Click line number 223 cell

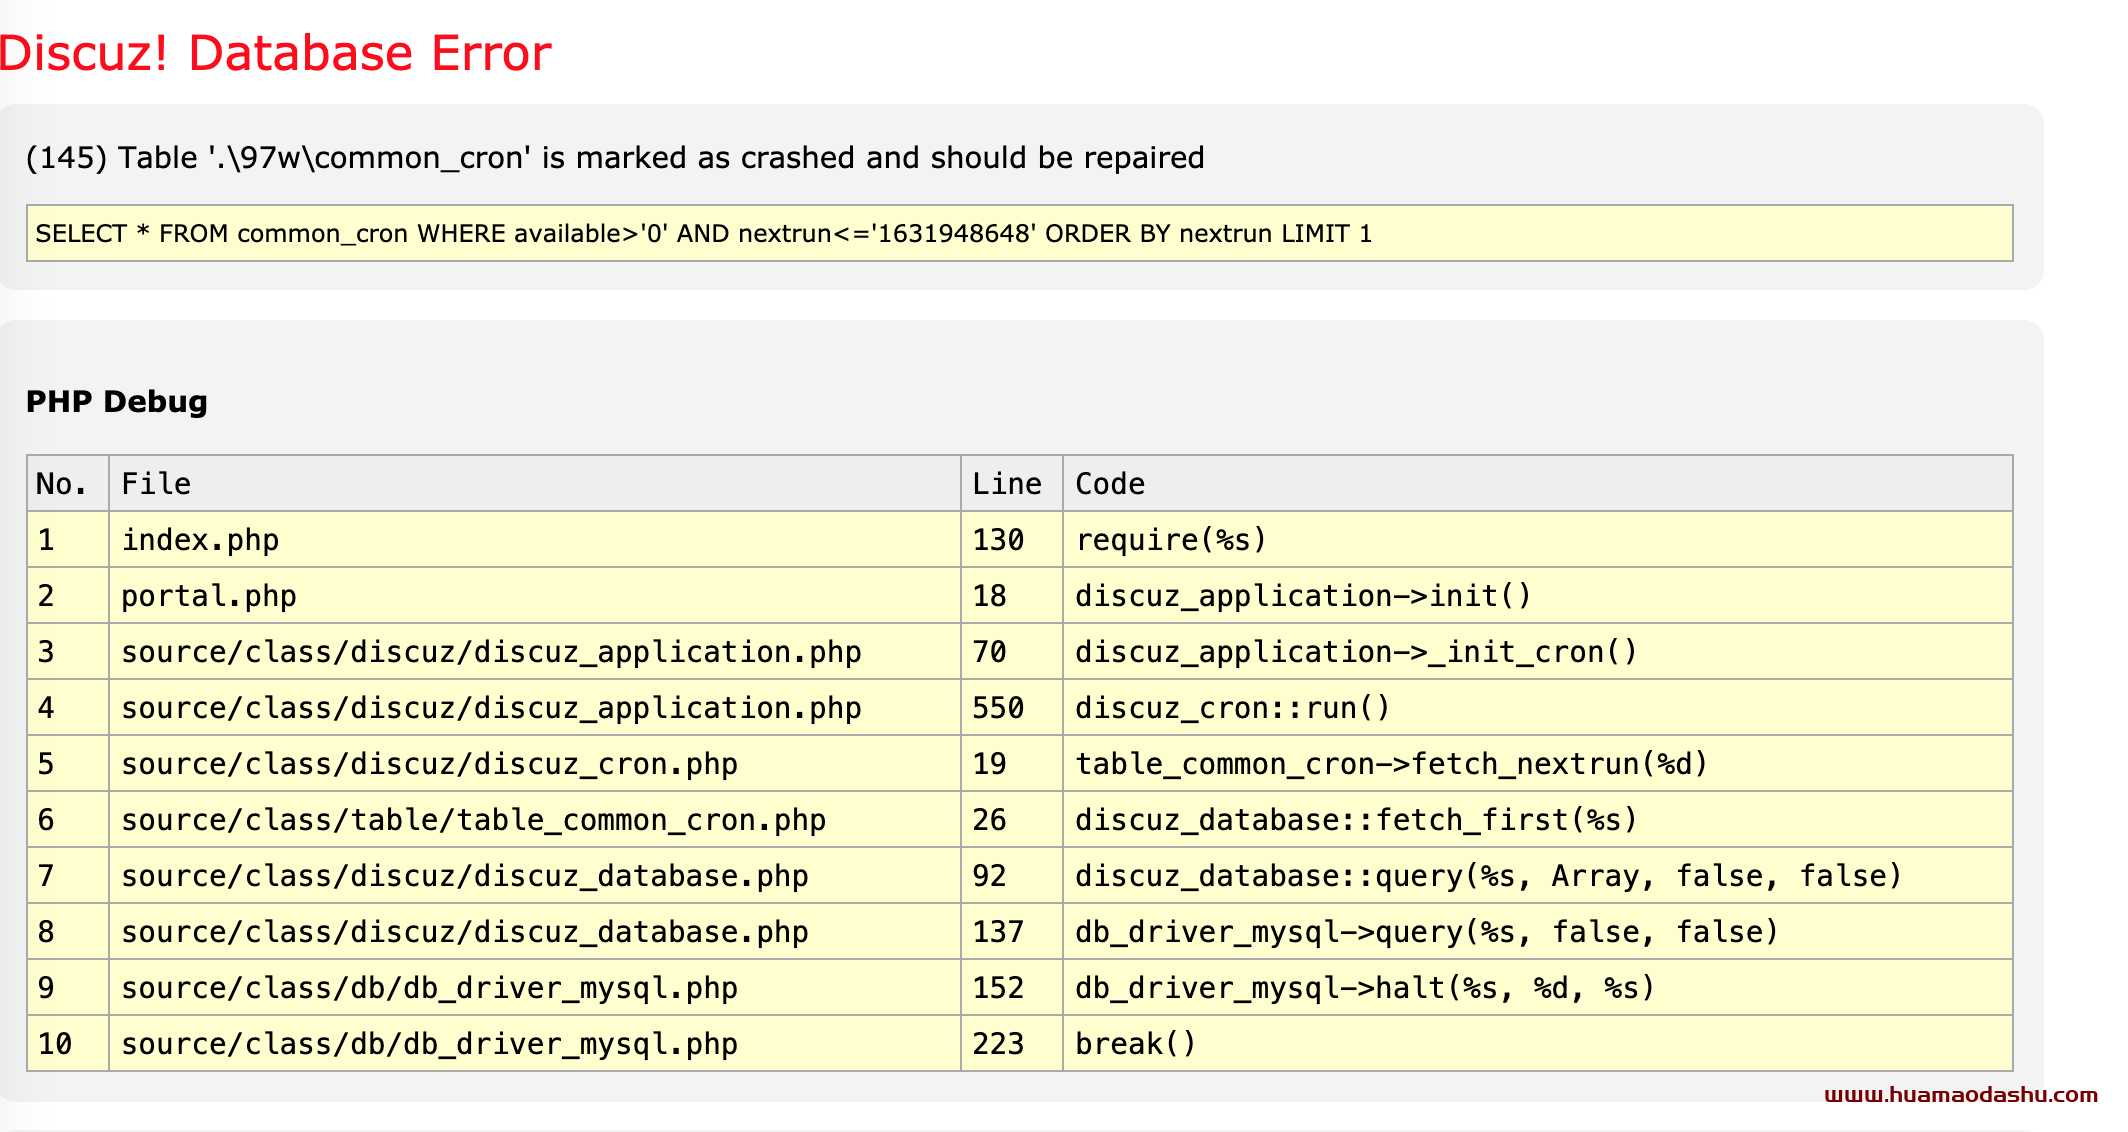(1011, 1044)
